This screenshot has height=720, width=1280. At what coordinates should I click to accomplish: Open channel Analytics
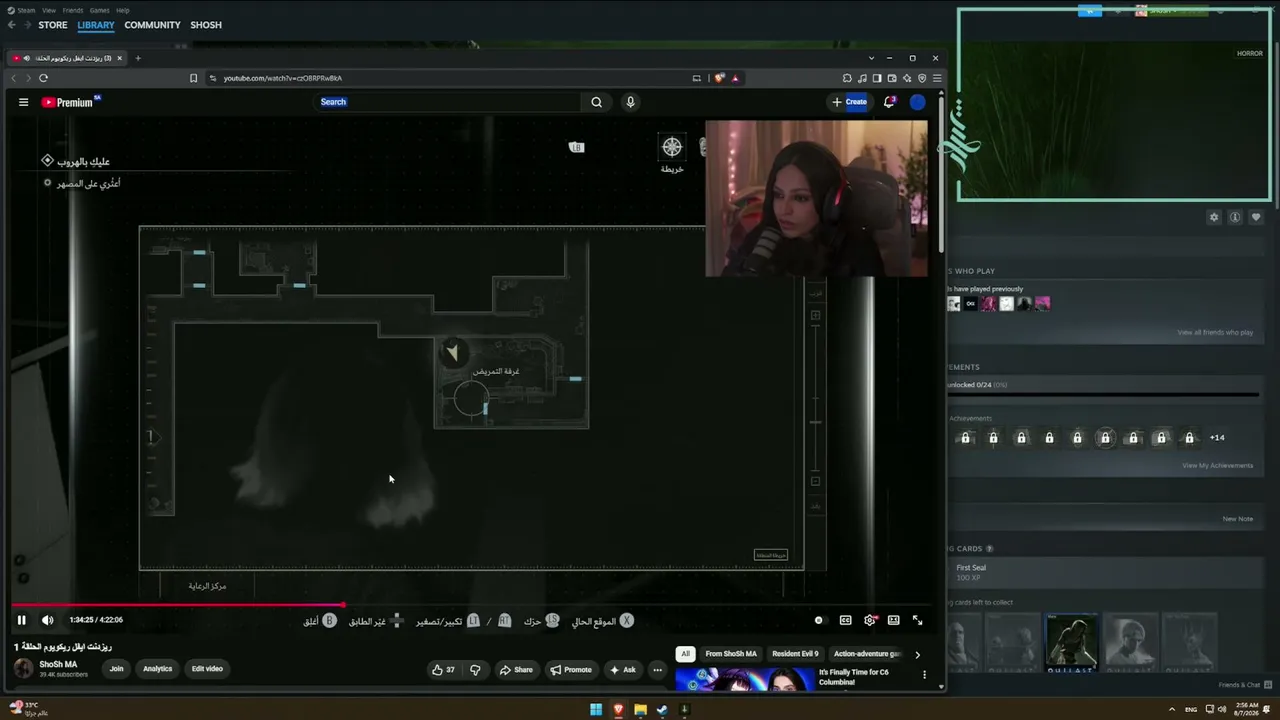pyautogui.click(x=157, y=669)
